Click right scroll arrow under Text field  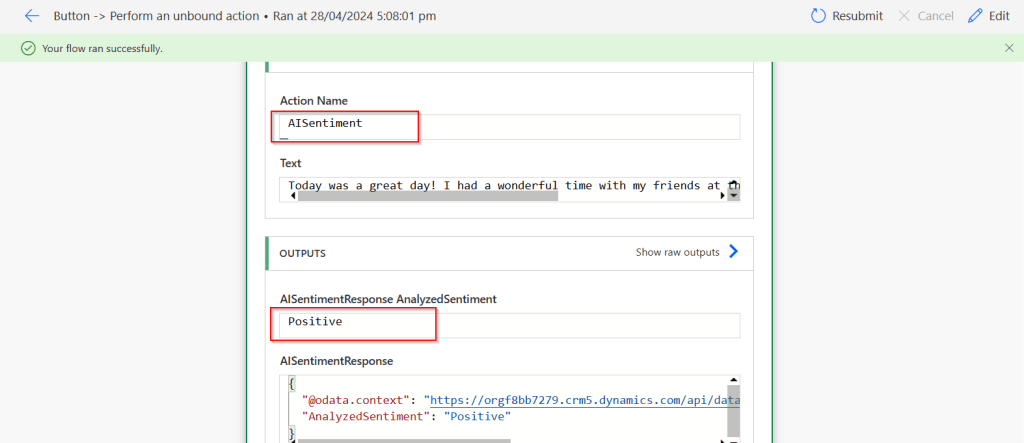pyautogui.click(x=723, y=196)
